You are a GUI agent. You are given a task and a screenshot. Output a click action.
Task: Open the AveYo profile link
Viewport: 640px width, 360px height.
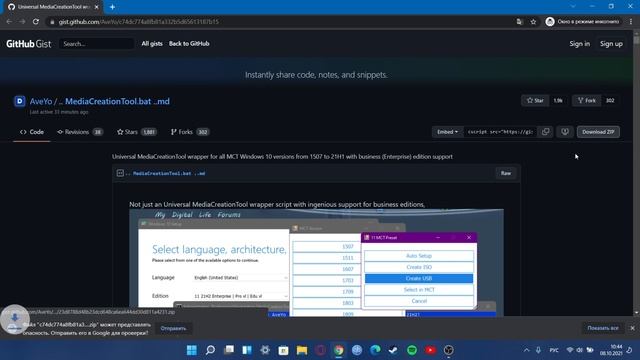tap(41, 101)
